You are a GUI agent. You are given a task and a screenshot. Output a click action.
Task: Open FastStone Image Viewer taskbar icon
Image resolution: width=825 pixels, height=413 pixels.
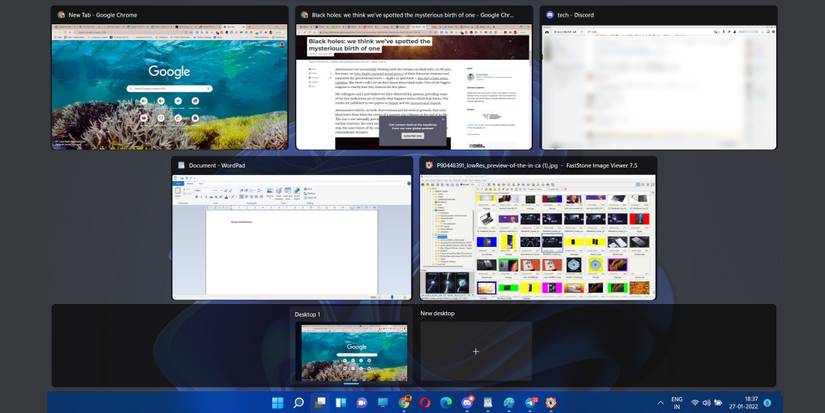point(551,403)
